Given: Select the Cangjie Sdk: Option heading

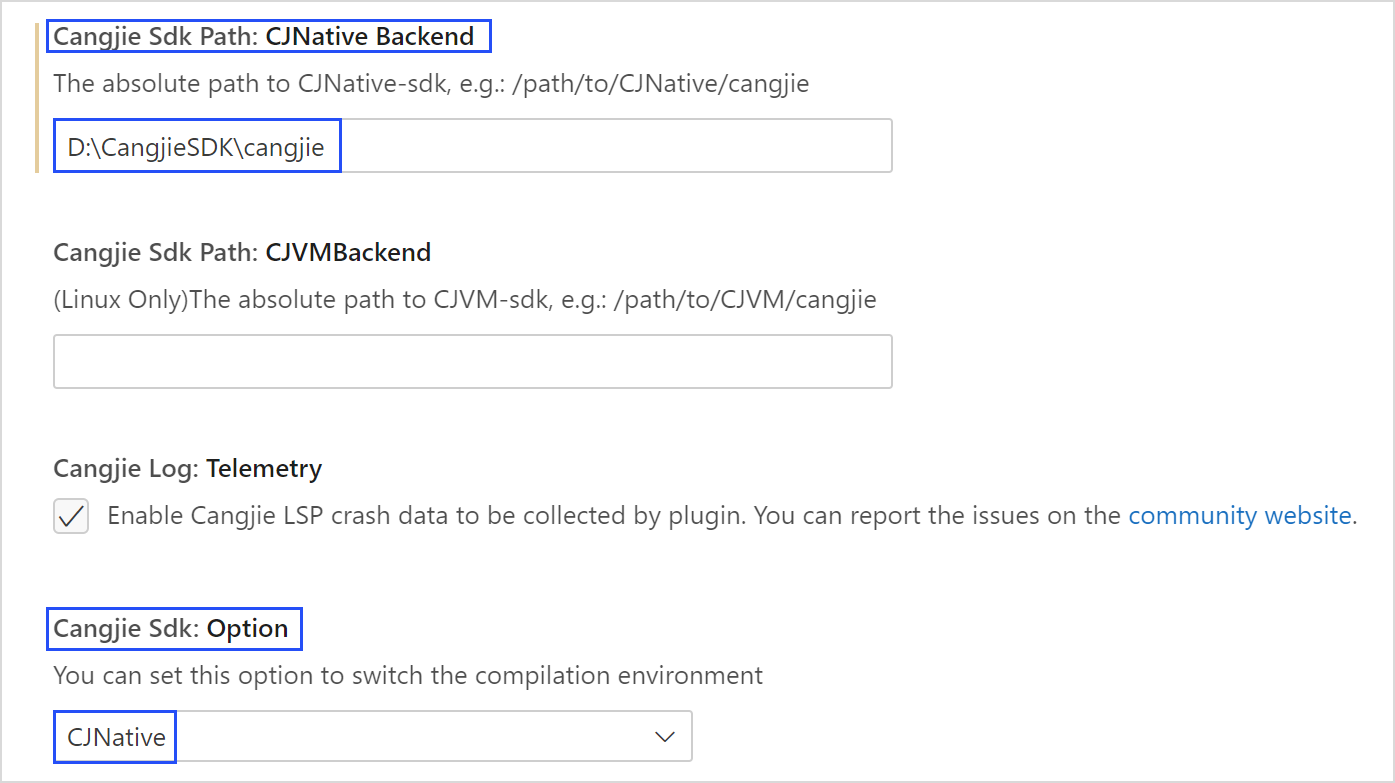Looking at the screenshot, I should (171, 629).
